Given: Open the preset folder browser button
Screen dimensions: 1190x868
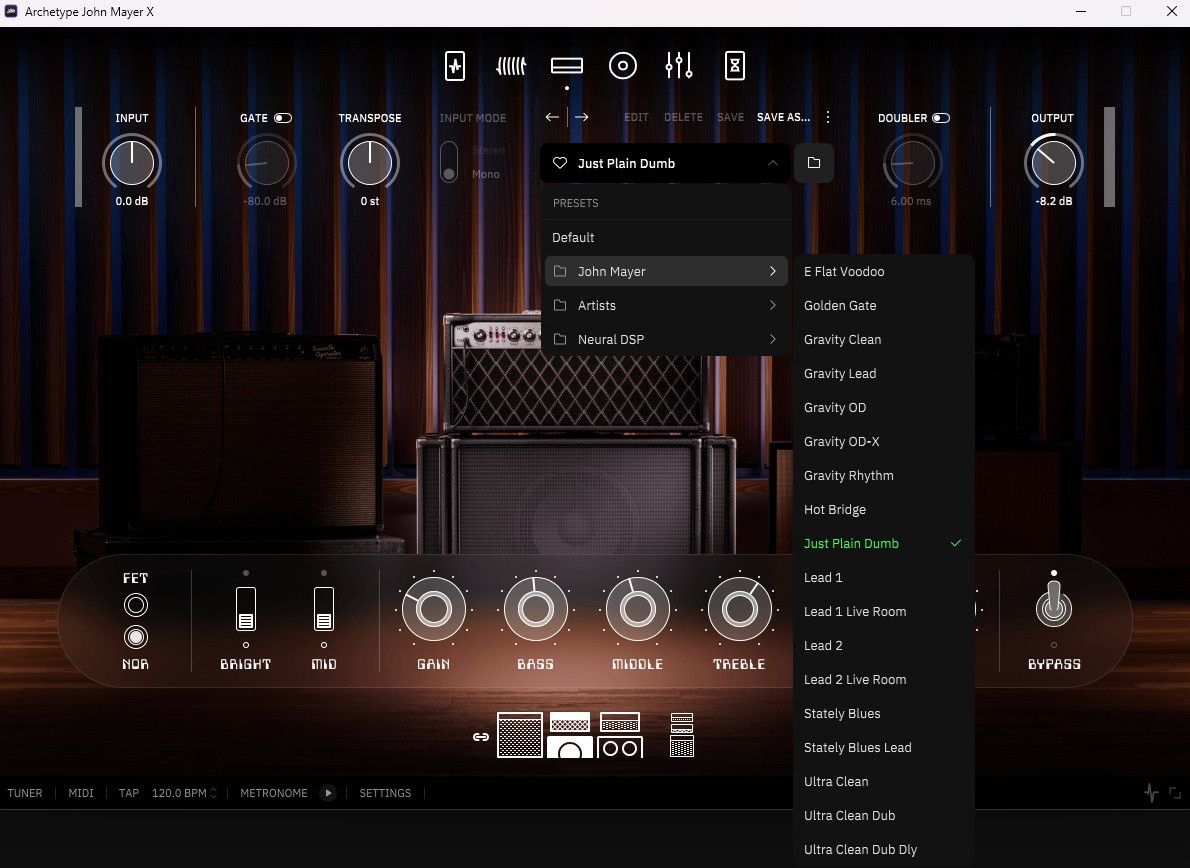Looking at the screenshot, I should pyautogui.click(x=814, y=163).
